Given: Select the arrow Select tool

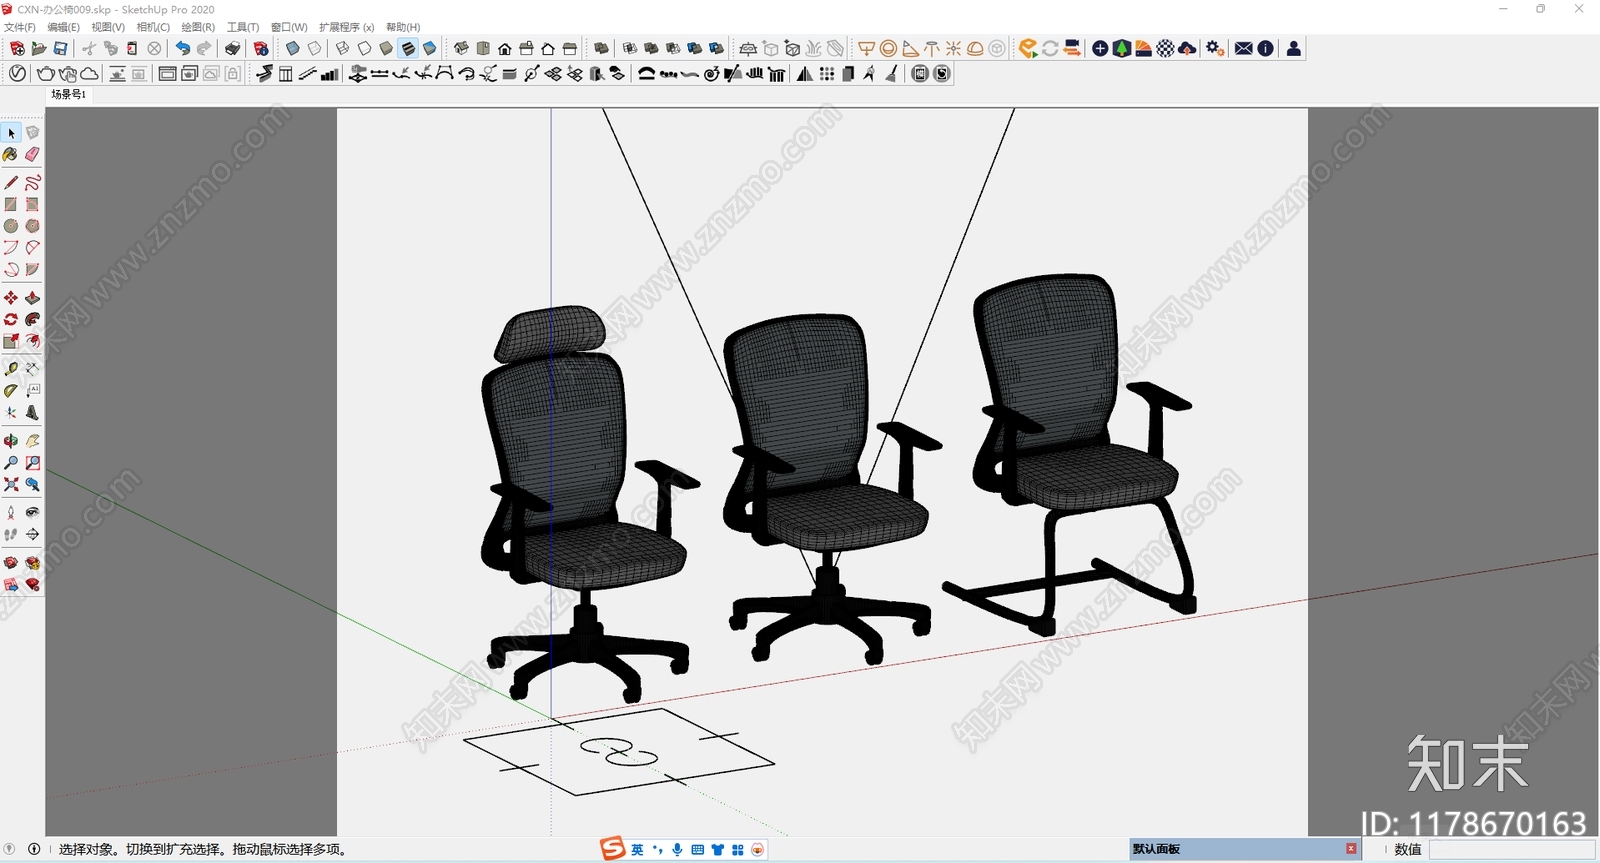Looking at the screenshot, I should (x=11, y=133).
